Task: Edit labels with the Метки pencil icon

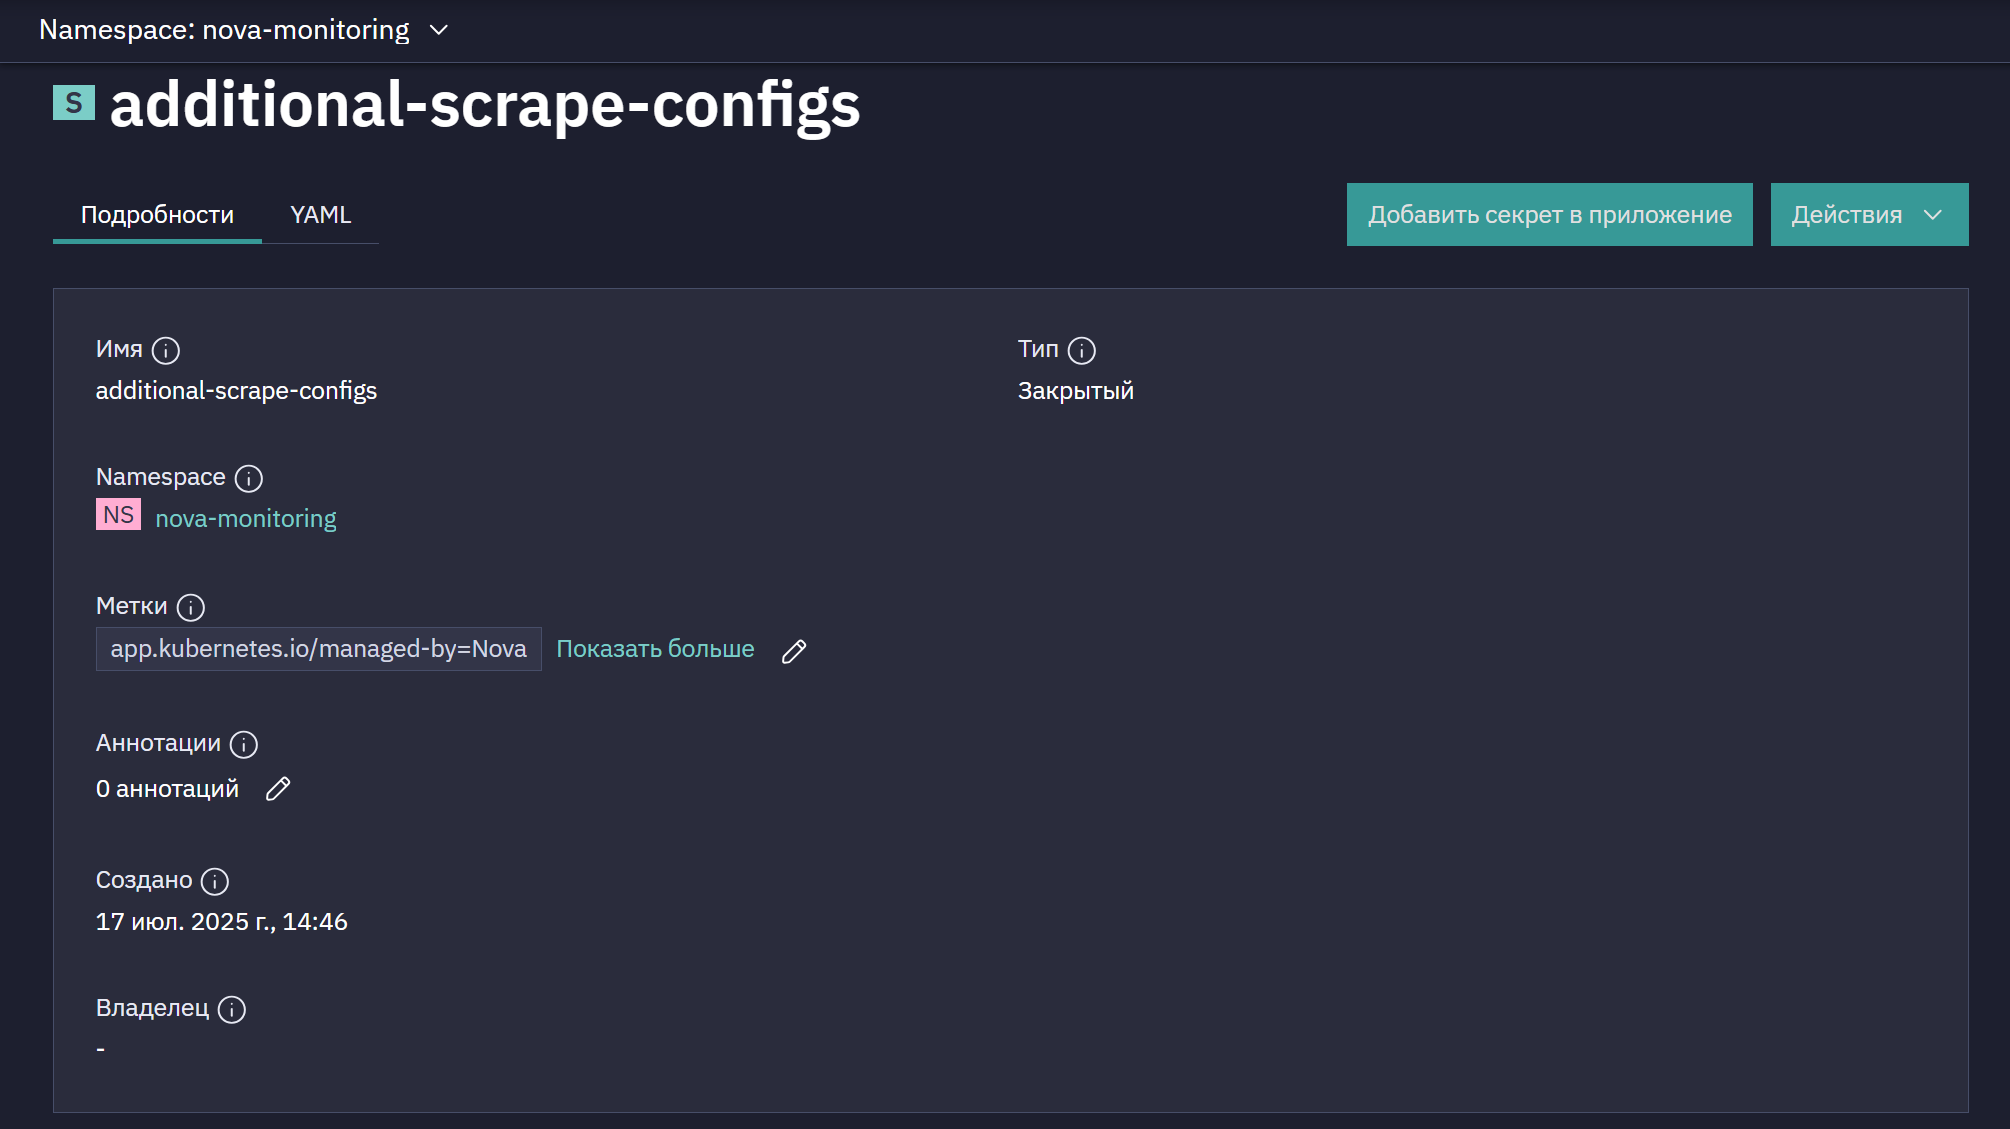Action: tap(794, 651)
